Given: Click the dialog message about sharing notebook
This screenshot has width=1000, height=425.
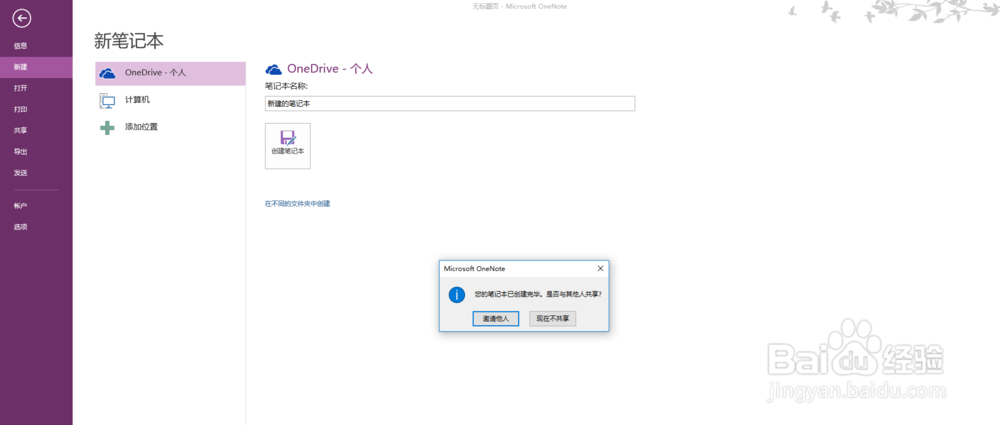Looking at the screenshot, I should (x=538, y=295).
